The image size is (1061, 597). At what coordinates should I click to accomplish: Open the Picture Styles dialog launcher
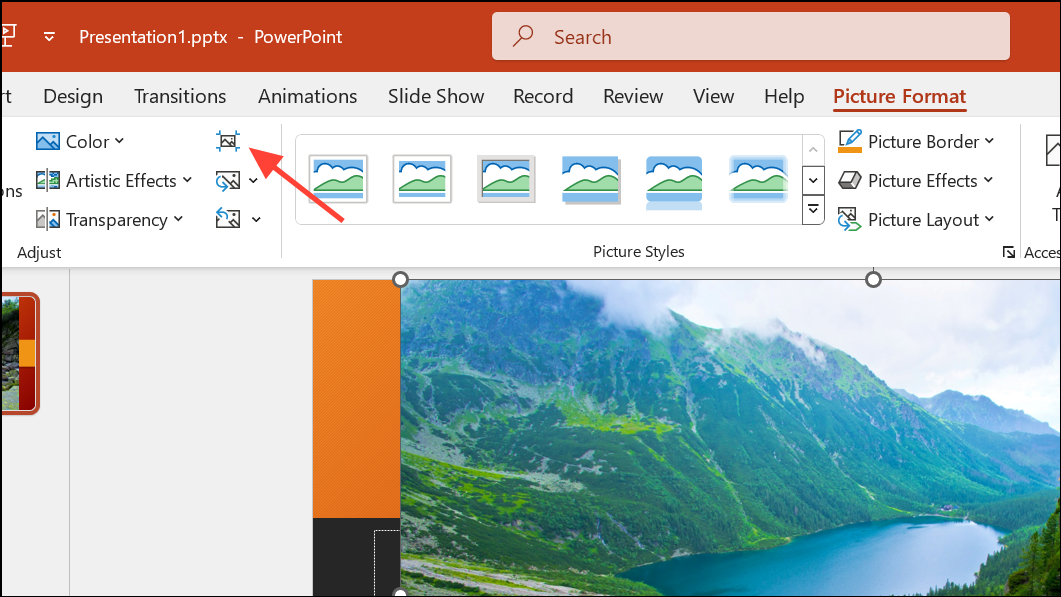point(1010,252)
